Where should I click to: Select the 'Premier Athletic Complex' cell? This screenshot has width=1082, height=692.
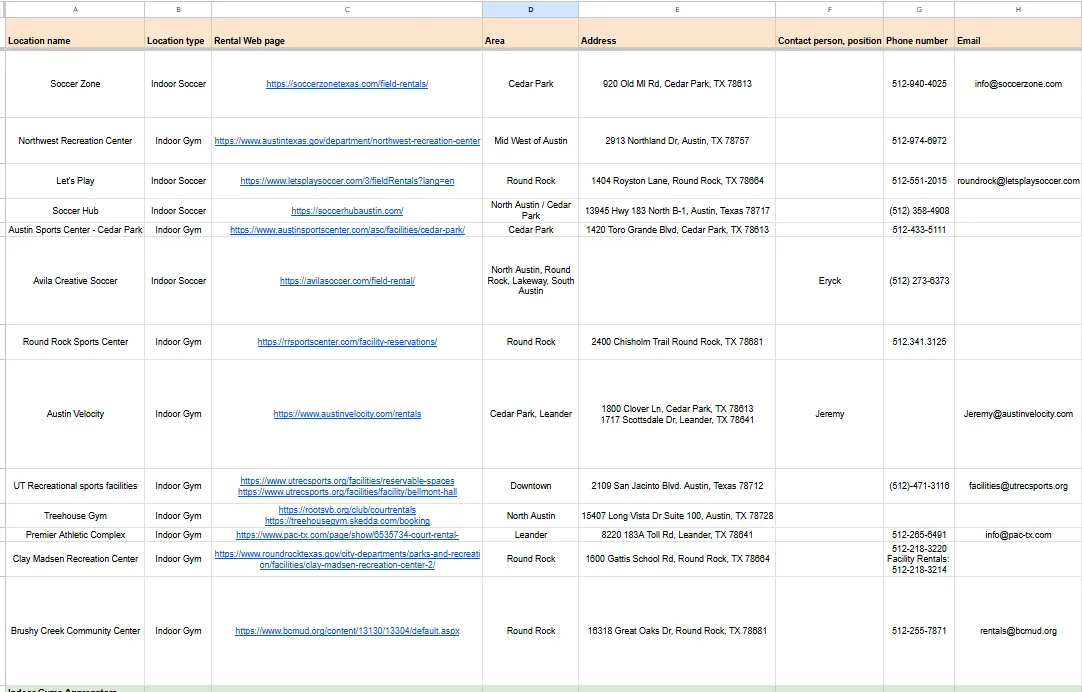[75, 535]
